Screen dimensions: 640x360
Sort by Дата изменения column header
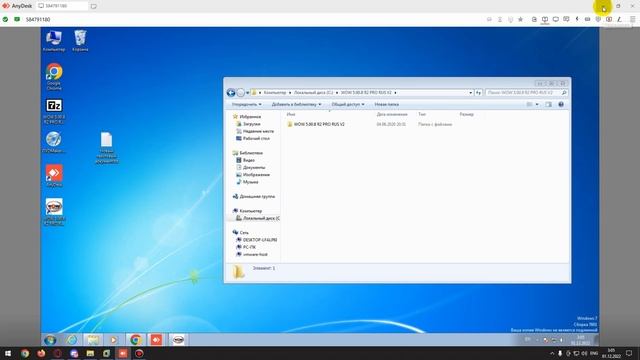(392, 114)
